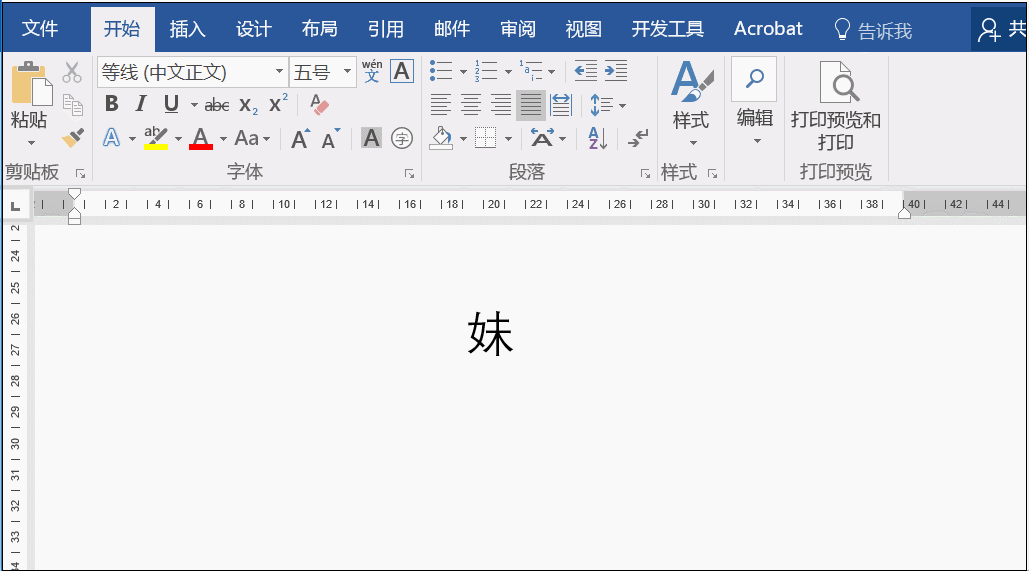Toggle superscript formatting
1029x571 pixels.
pyautogui.click(x=278, y=103)
